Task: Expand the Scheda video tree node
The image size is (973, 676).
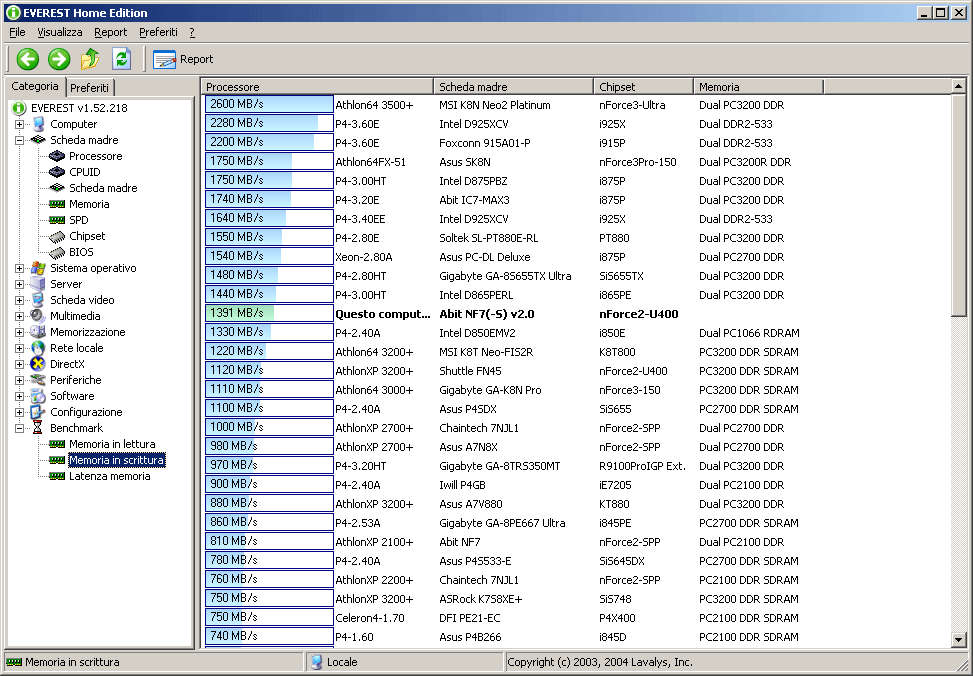Action: [x=19, y=300]
